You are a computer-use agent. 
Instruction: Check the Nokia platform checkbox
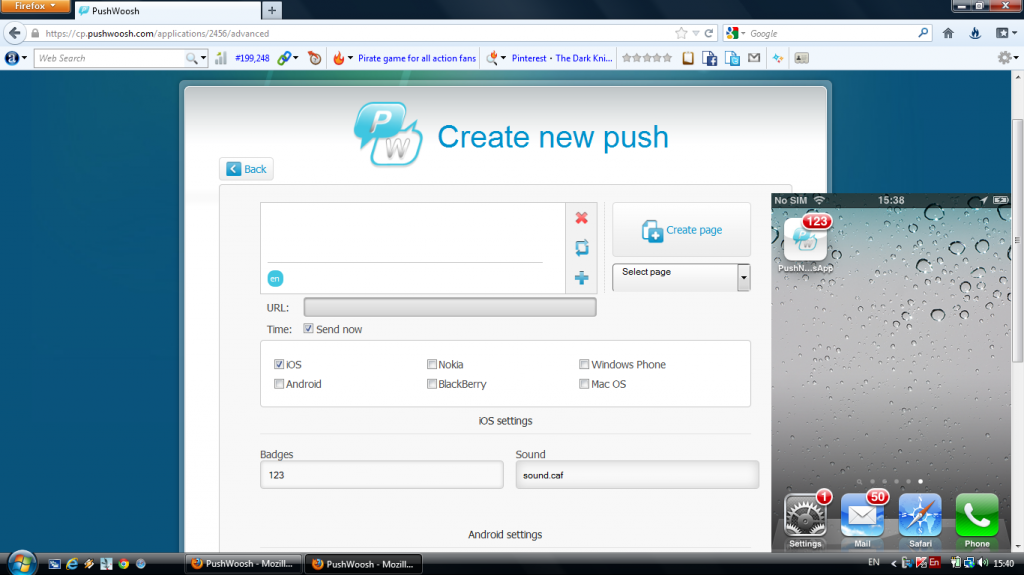432,364
